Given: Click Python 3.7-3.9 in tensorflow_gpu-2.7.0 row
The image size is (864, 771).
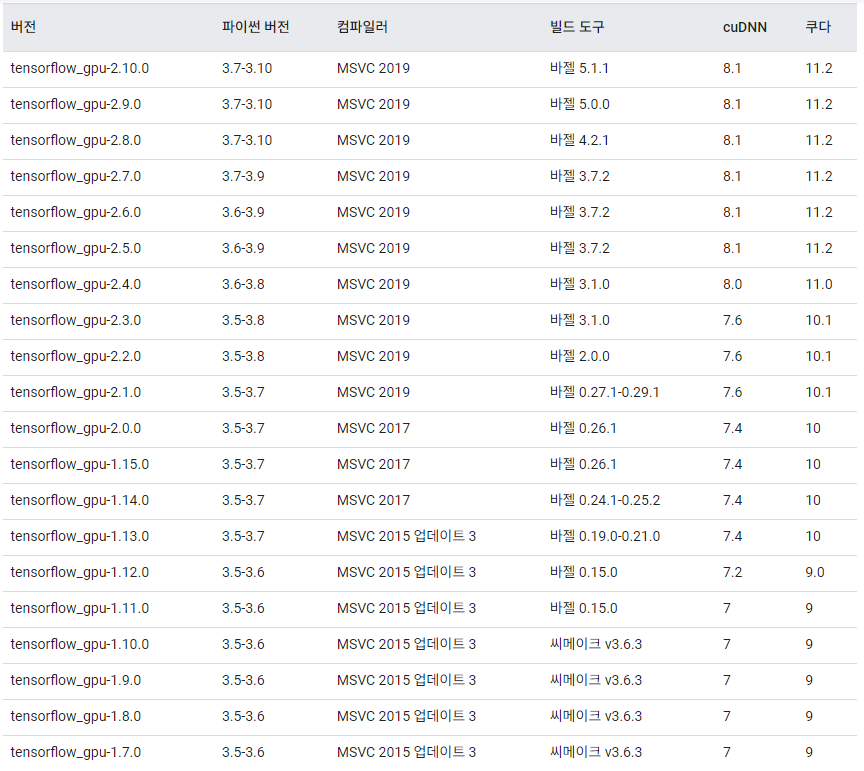Looking at the screenshot, I should coord(243,176).
